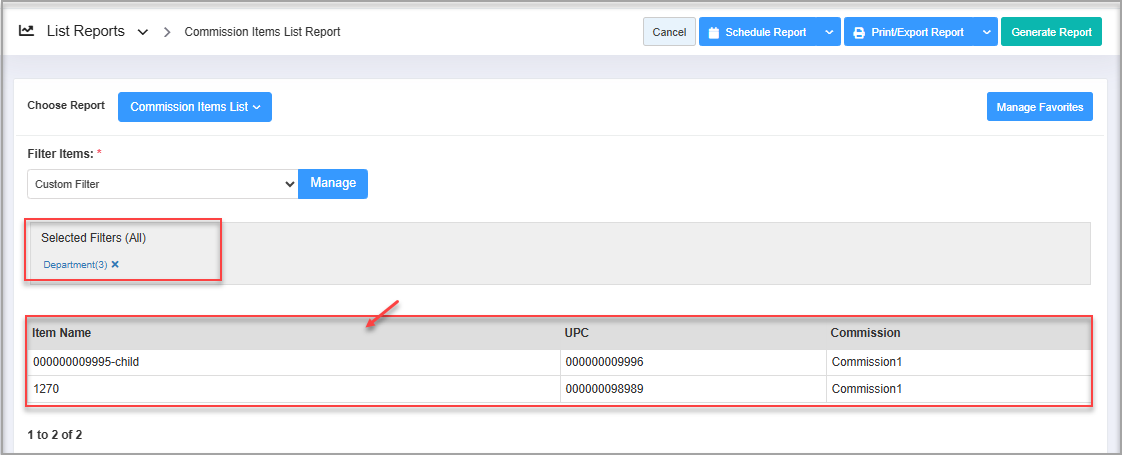The height and width of the screenshot is (455, 1122).
Task: Click the Commission column header
Action: coord(865,333)
